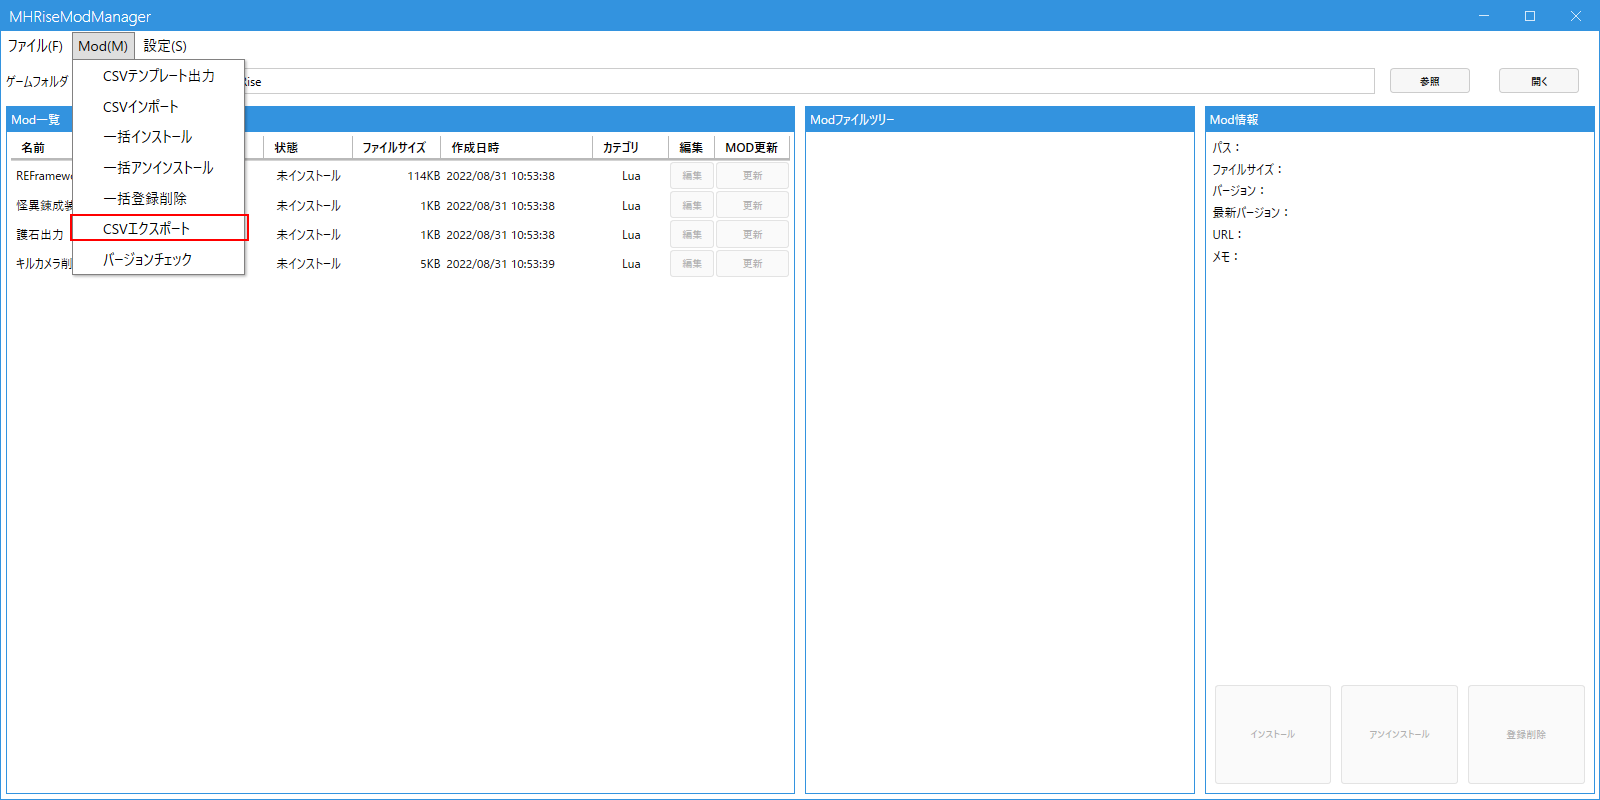Maximize the MHRiseModManager window
The image size is (1600, 800).
(1530, 16)
